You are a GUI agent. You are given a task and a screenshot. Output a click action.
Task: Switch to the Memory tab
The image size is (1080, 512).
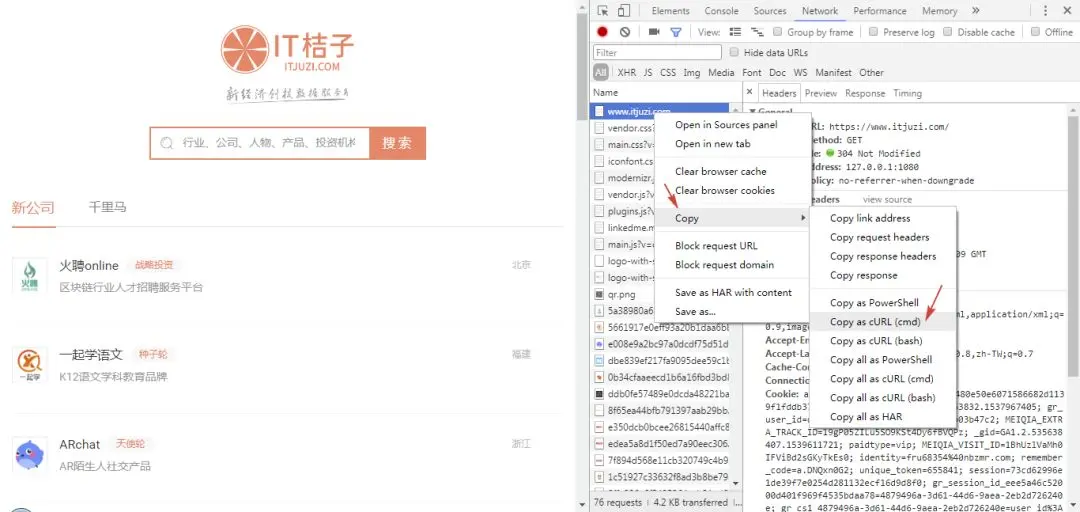[939, 10]
